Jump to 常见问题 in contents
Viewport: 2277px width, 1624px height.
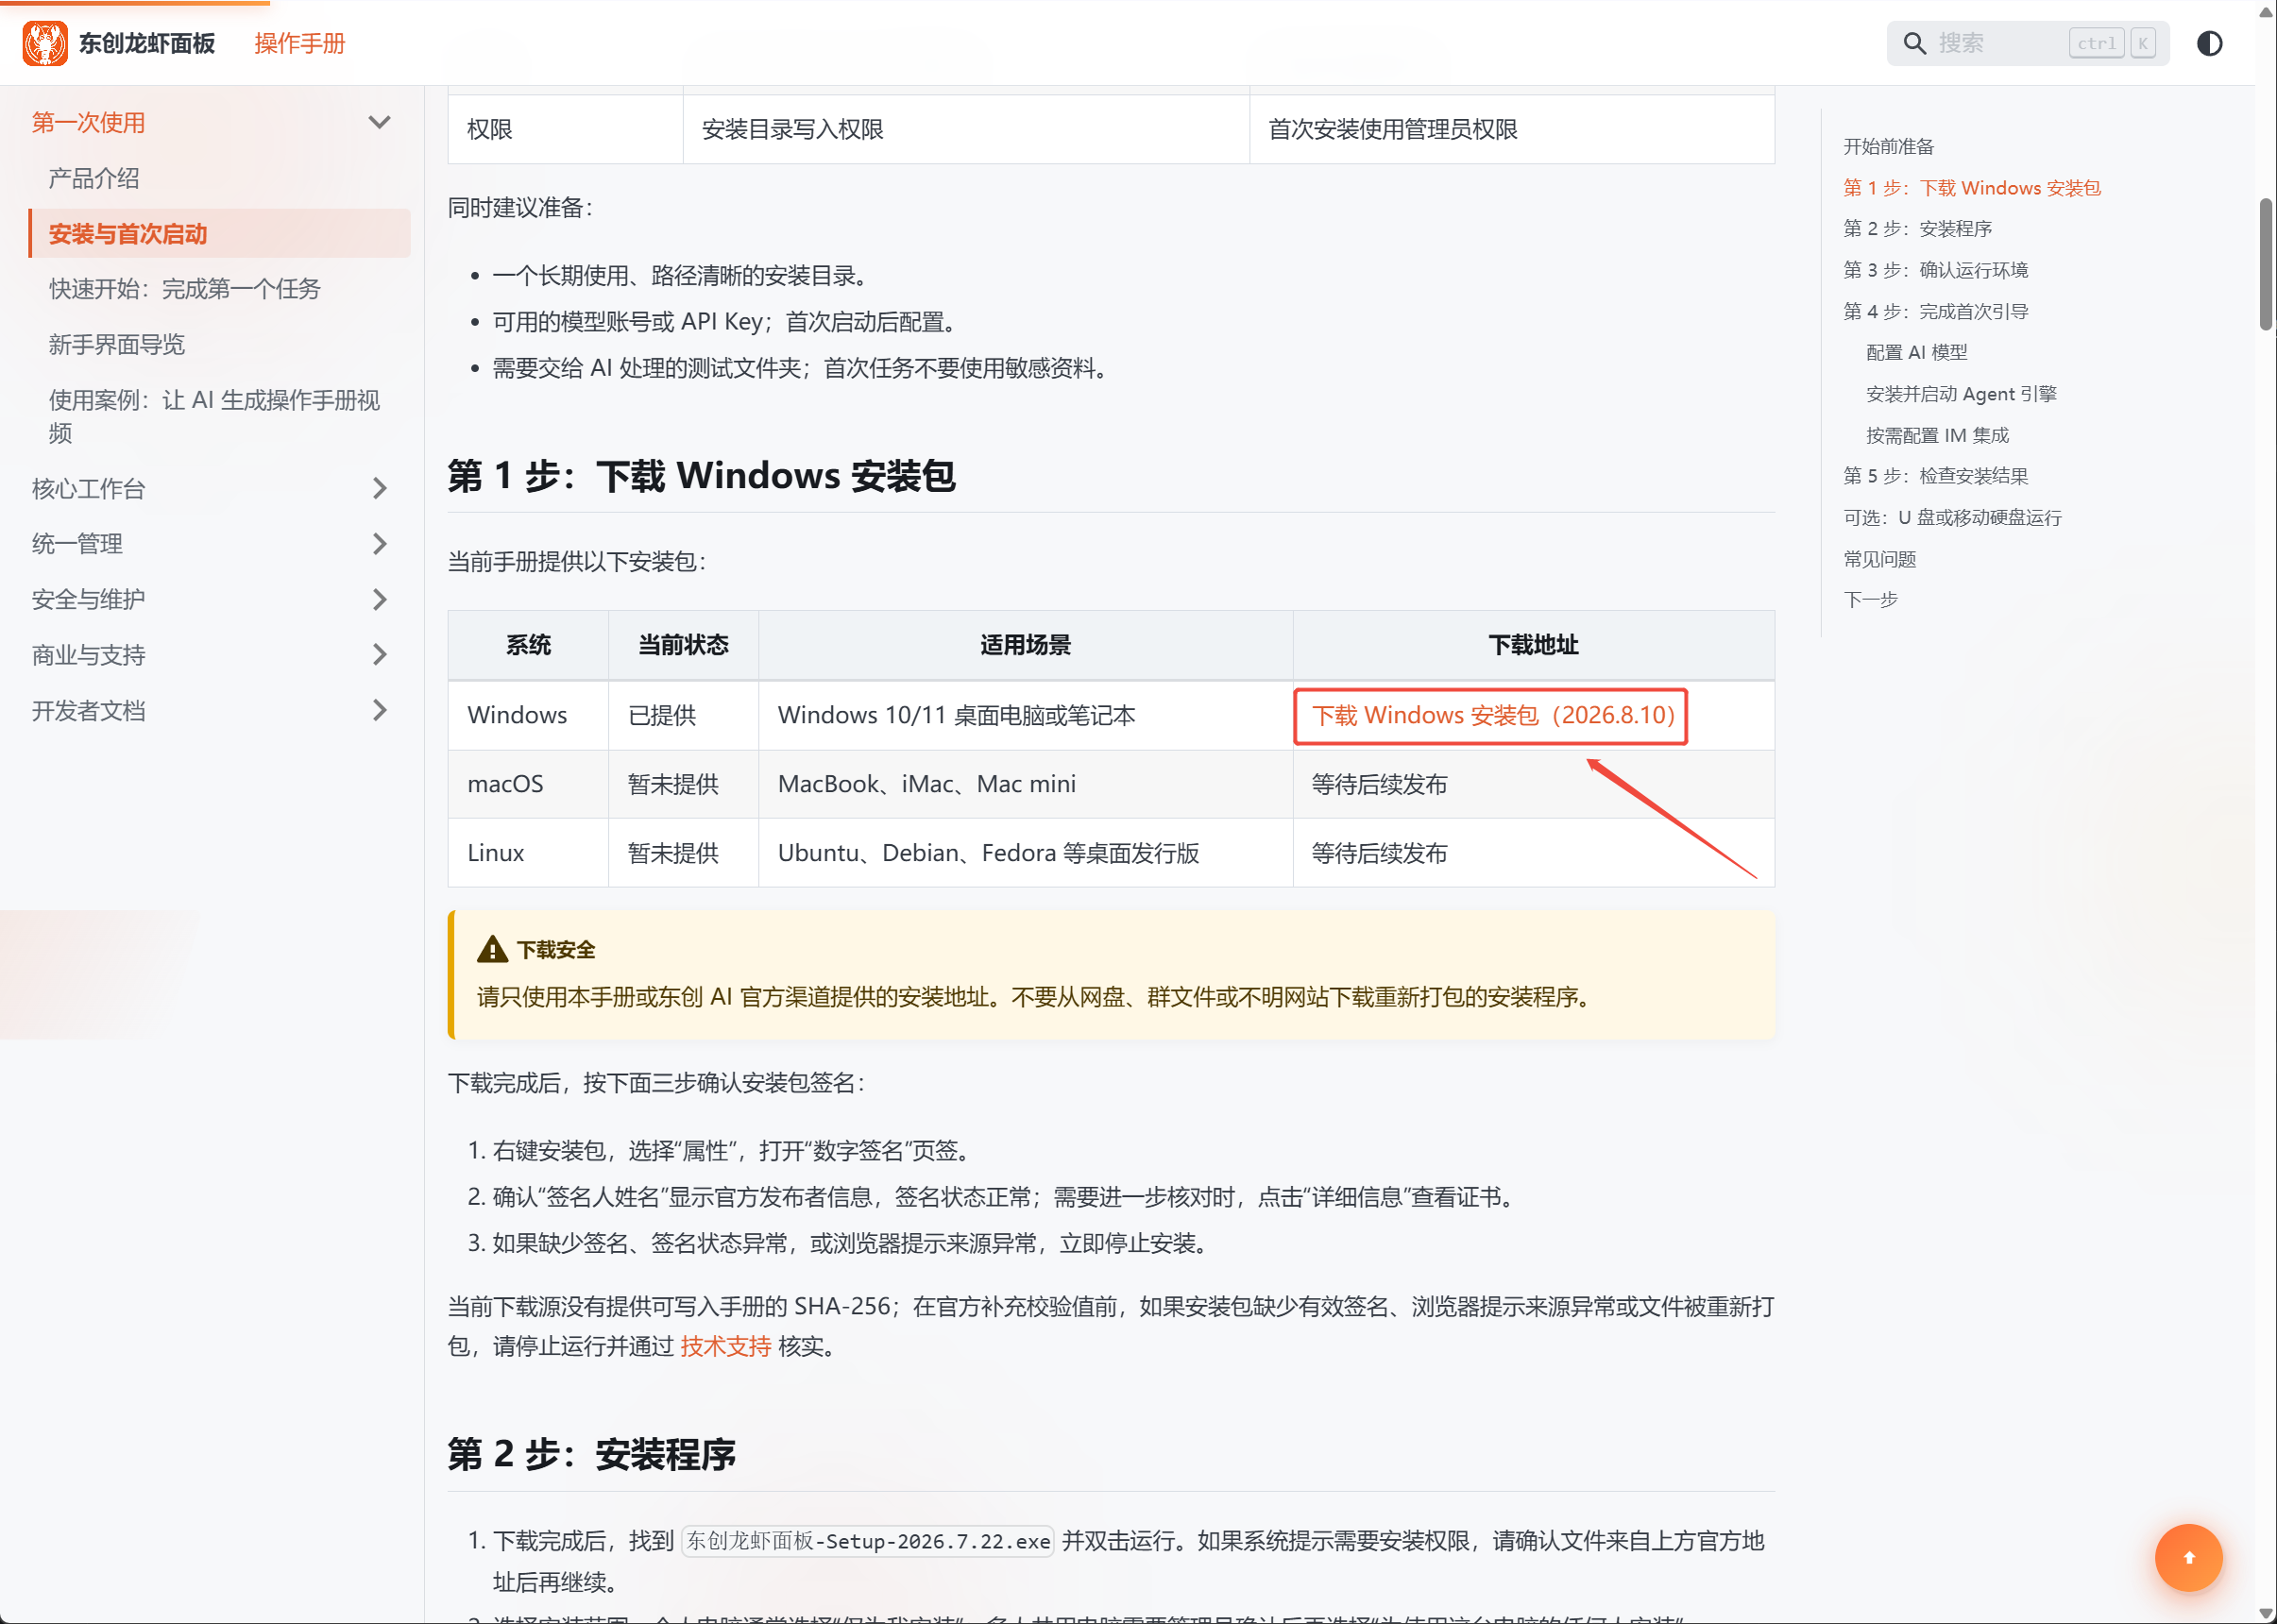click(1879, 559)
